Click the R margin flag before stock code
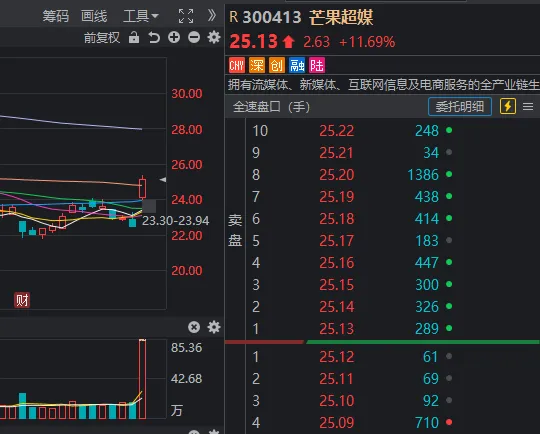Screen dimensions: 540x434 coord(234,17)
